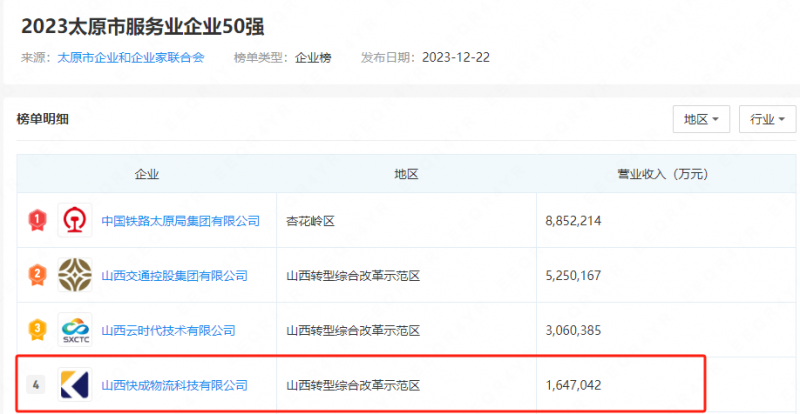Open the 地区 filter dropdown
This screenshot has height=414, width=800.
coord(701,119)
